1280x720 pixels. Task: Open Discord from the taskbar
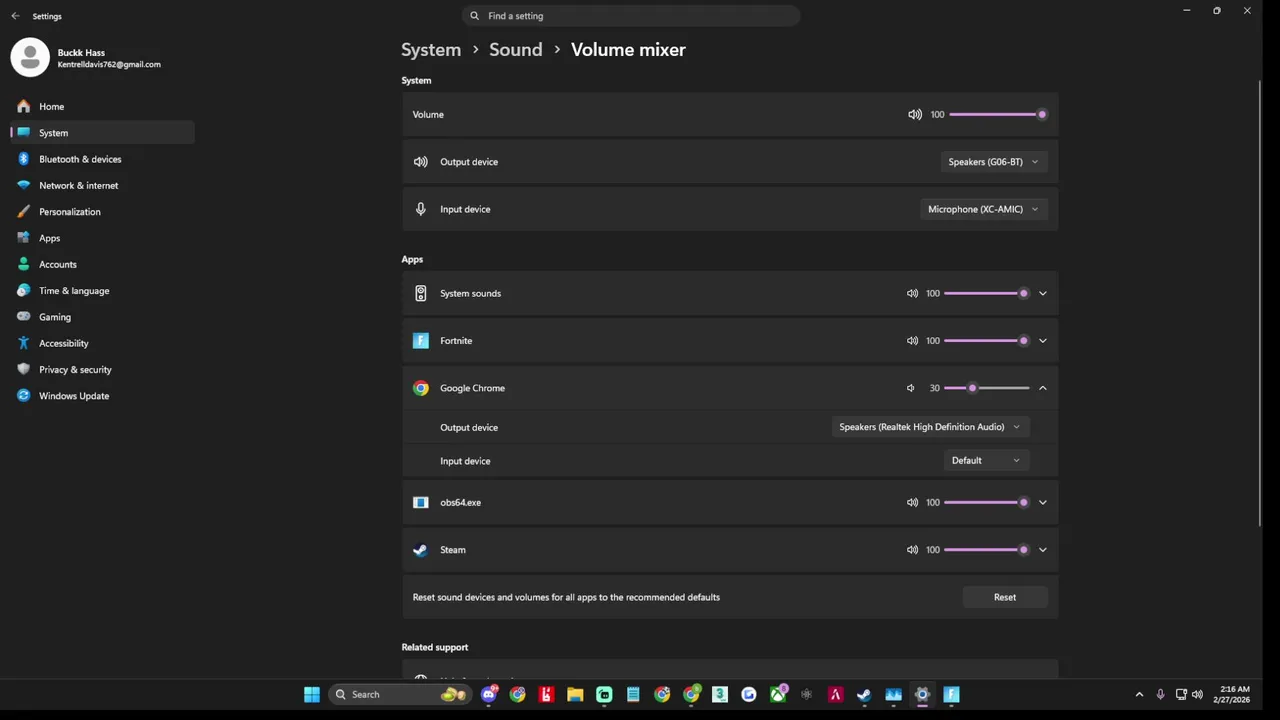[x=489, y=694]
